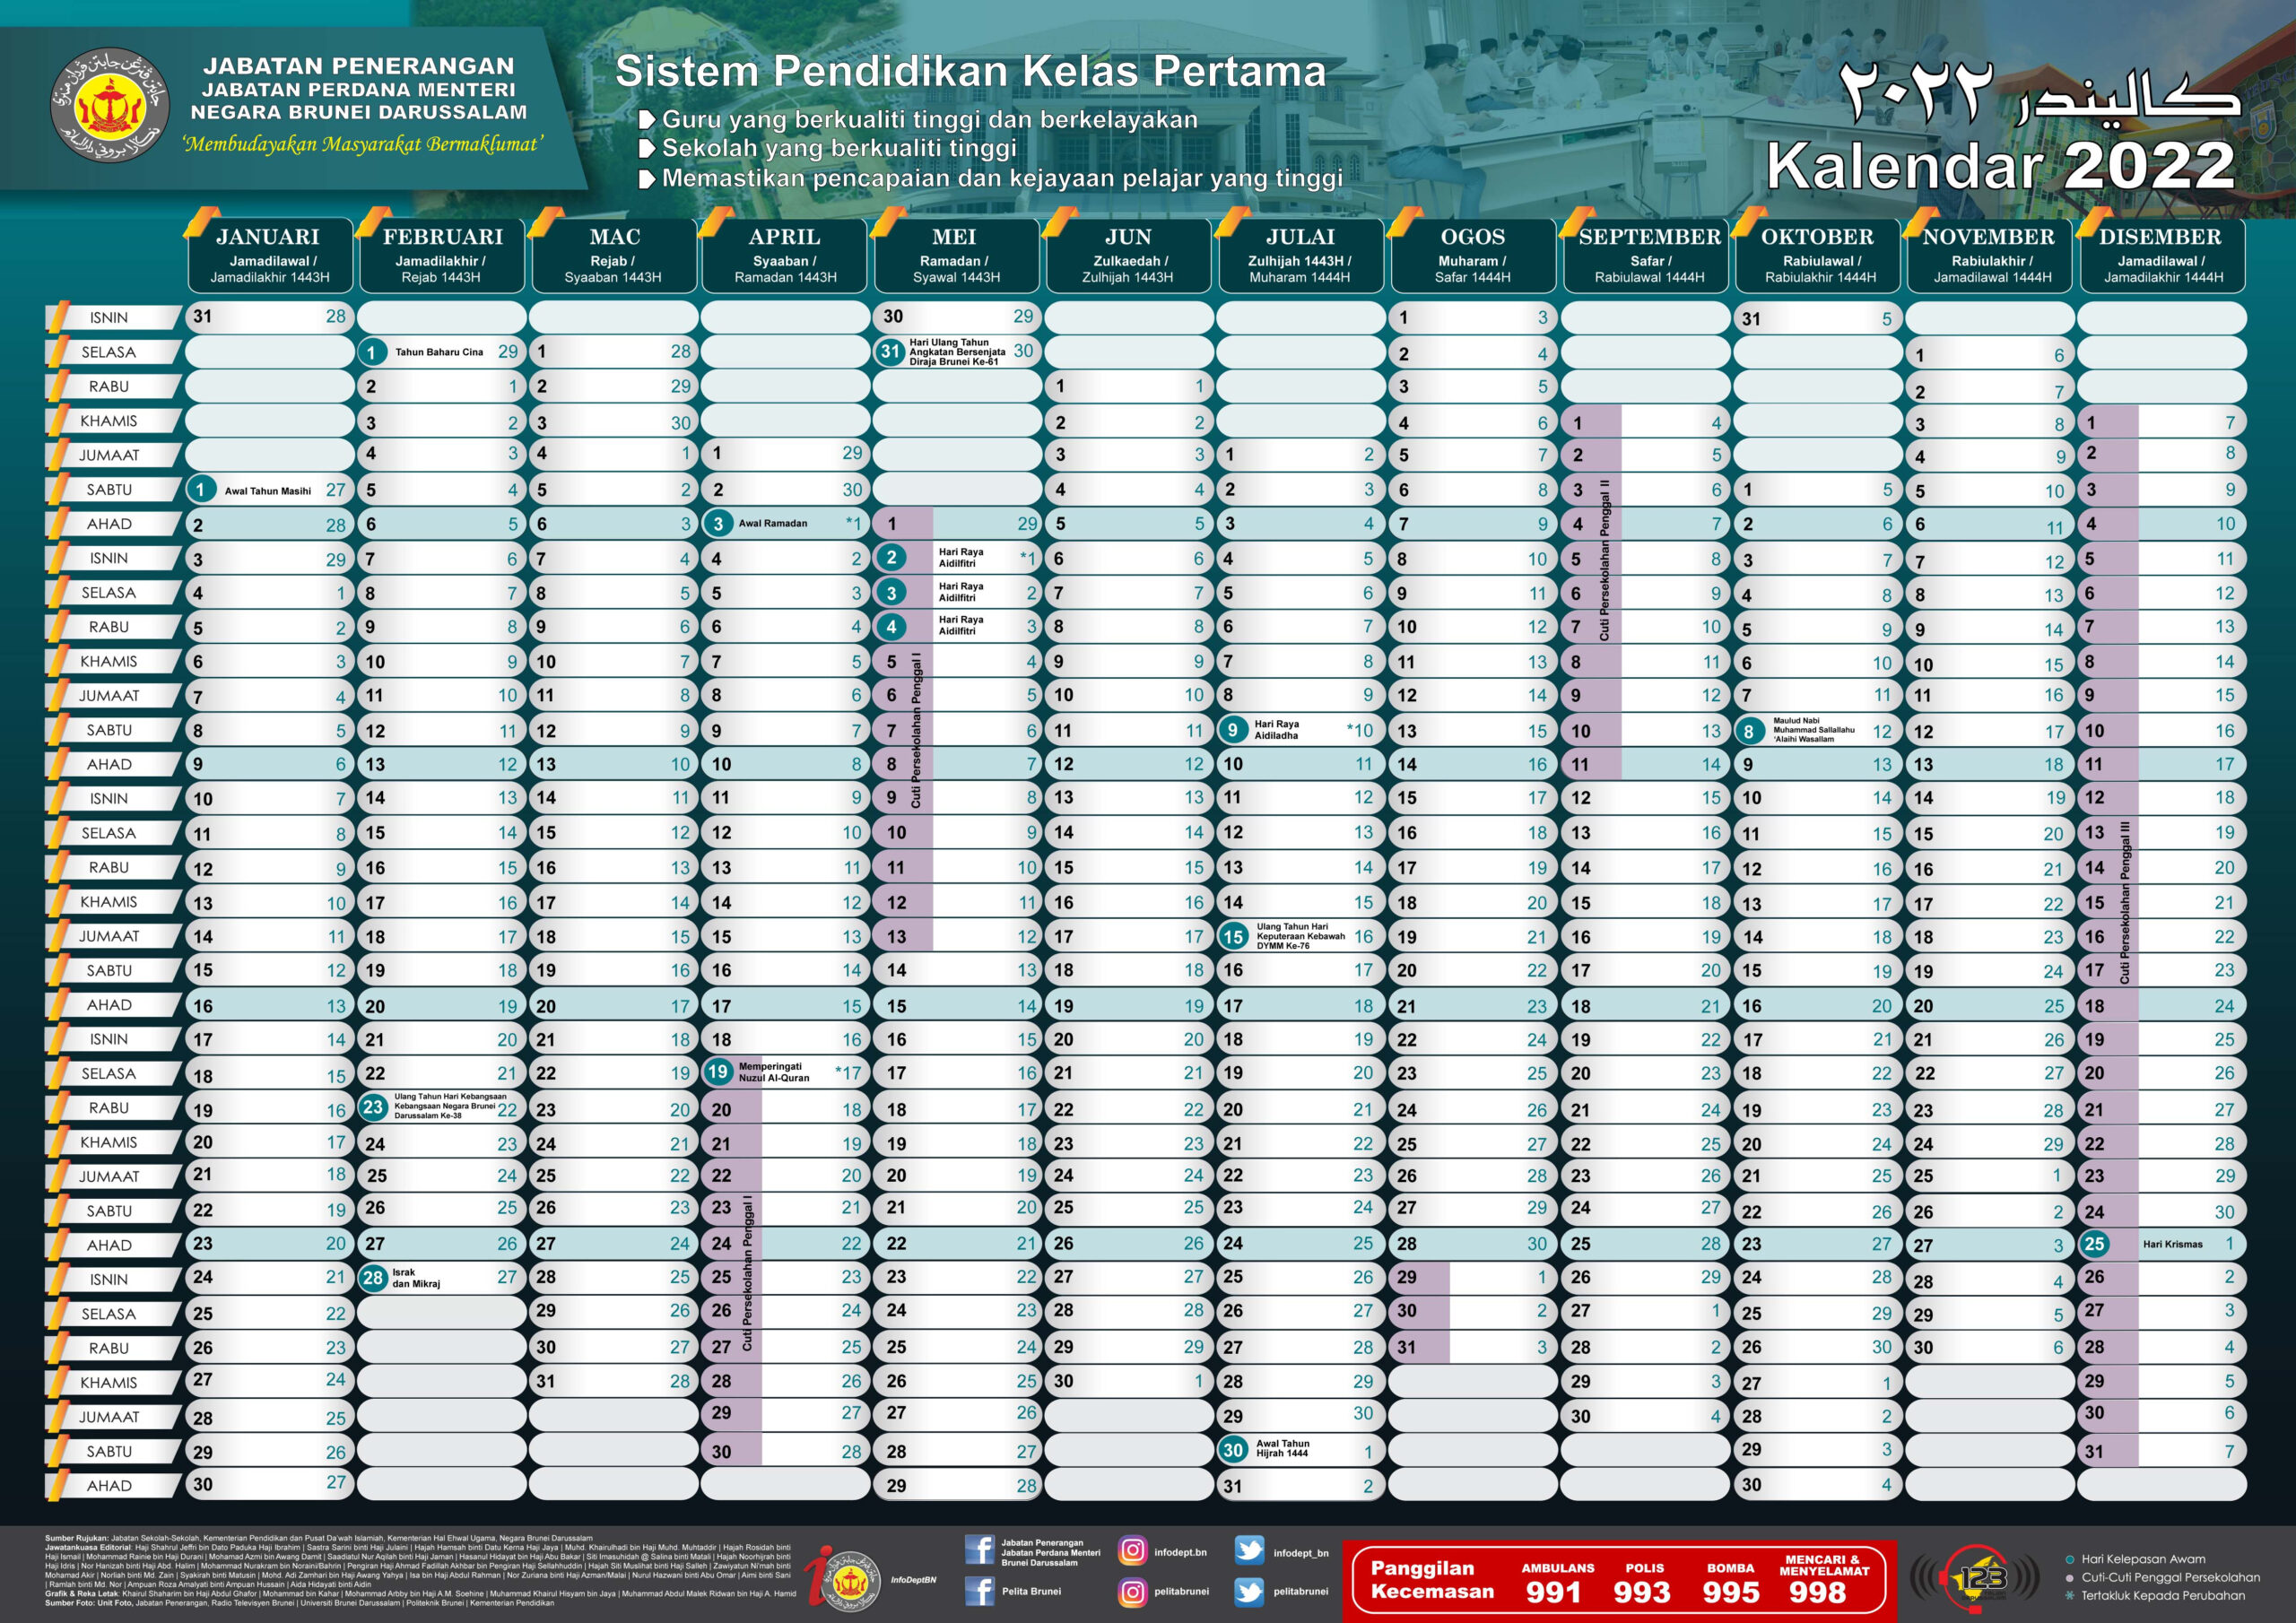Click Mencari & Menyelamat number 998
The height and width of the screenshot is (1623, 2296).
[x=1818, y=1593]
